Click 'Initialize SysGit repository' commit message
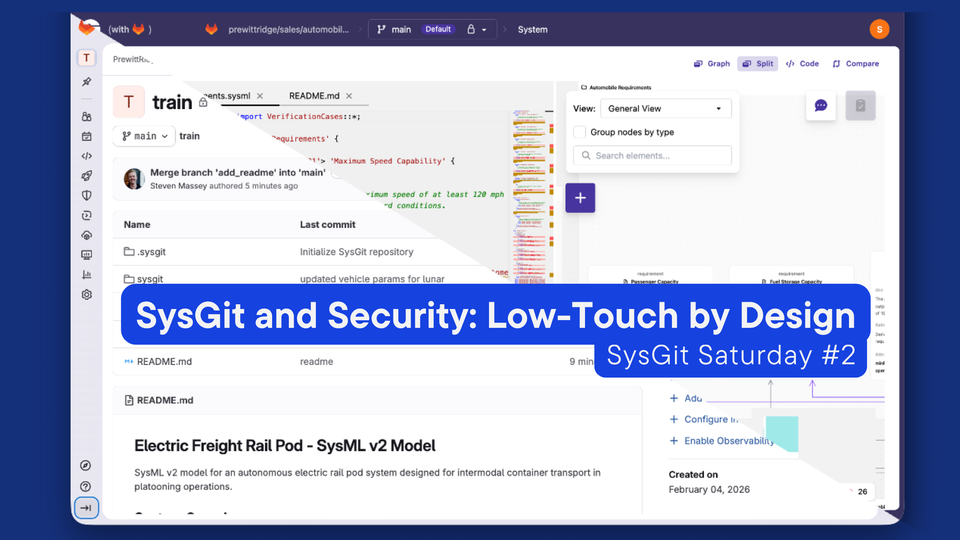 click(x=356, y=252)
